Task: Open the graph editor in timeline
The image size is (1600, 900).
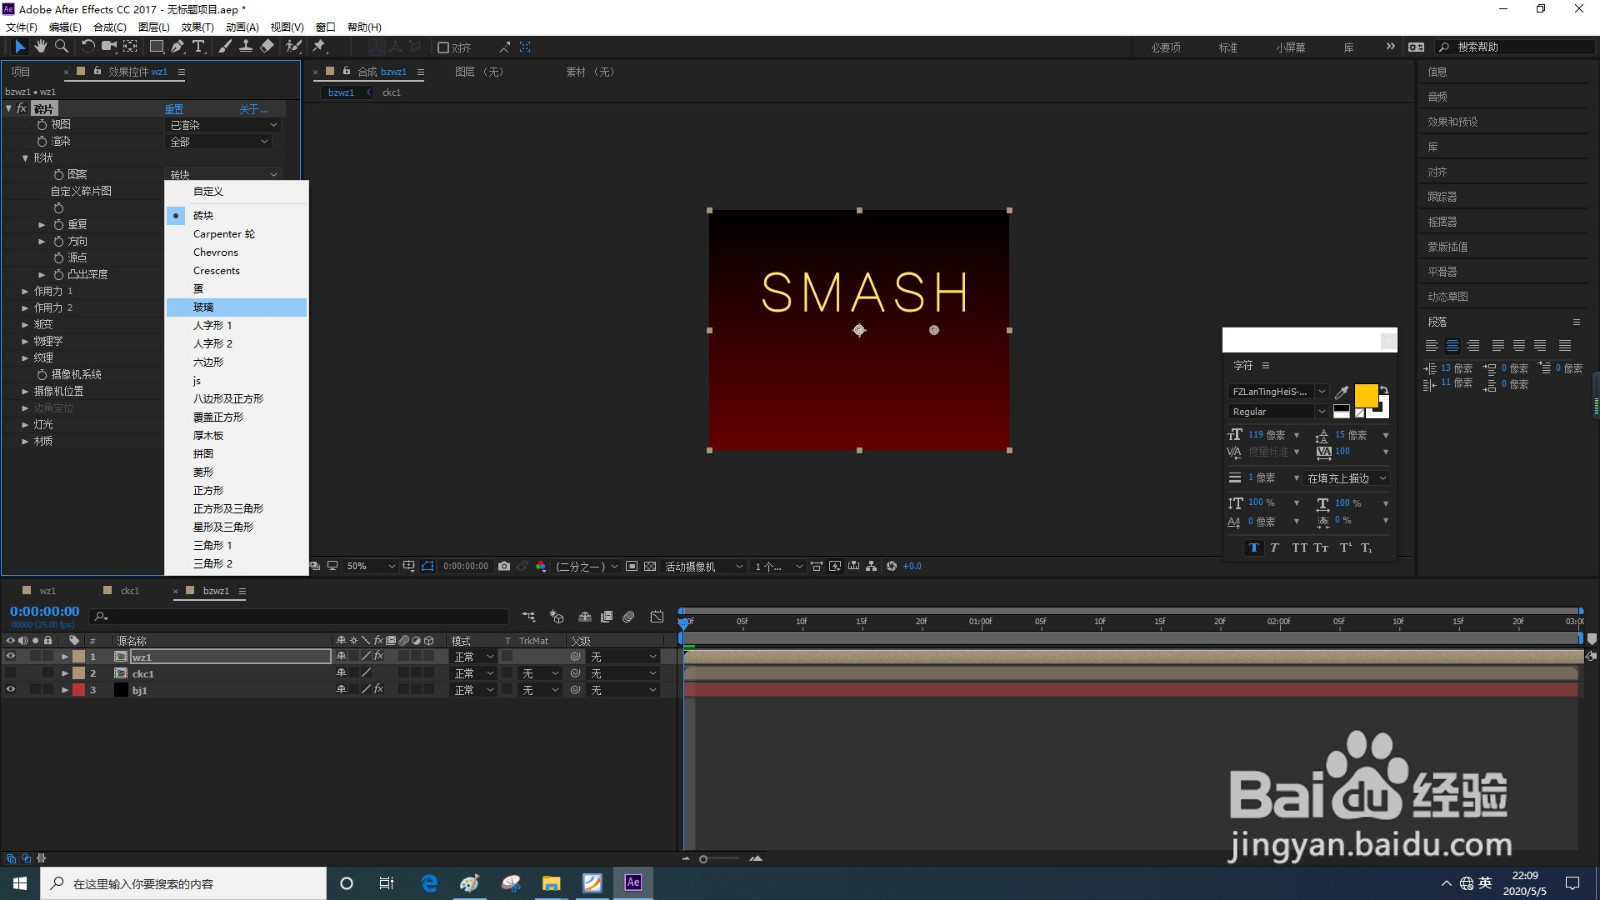Action: click(x=657, y=617)
